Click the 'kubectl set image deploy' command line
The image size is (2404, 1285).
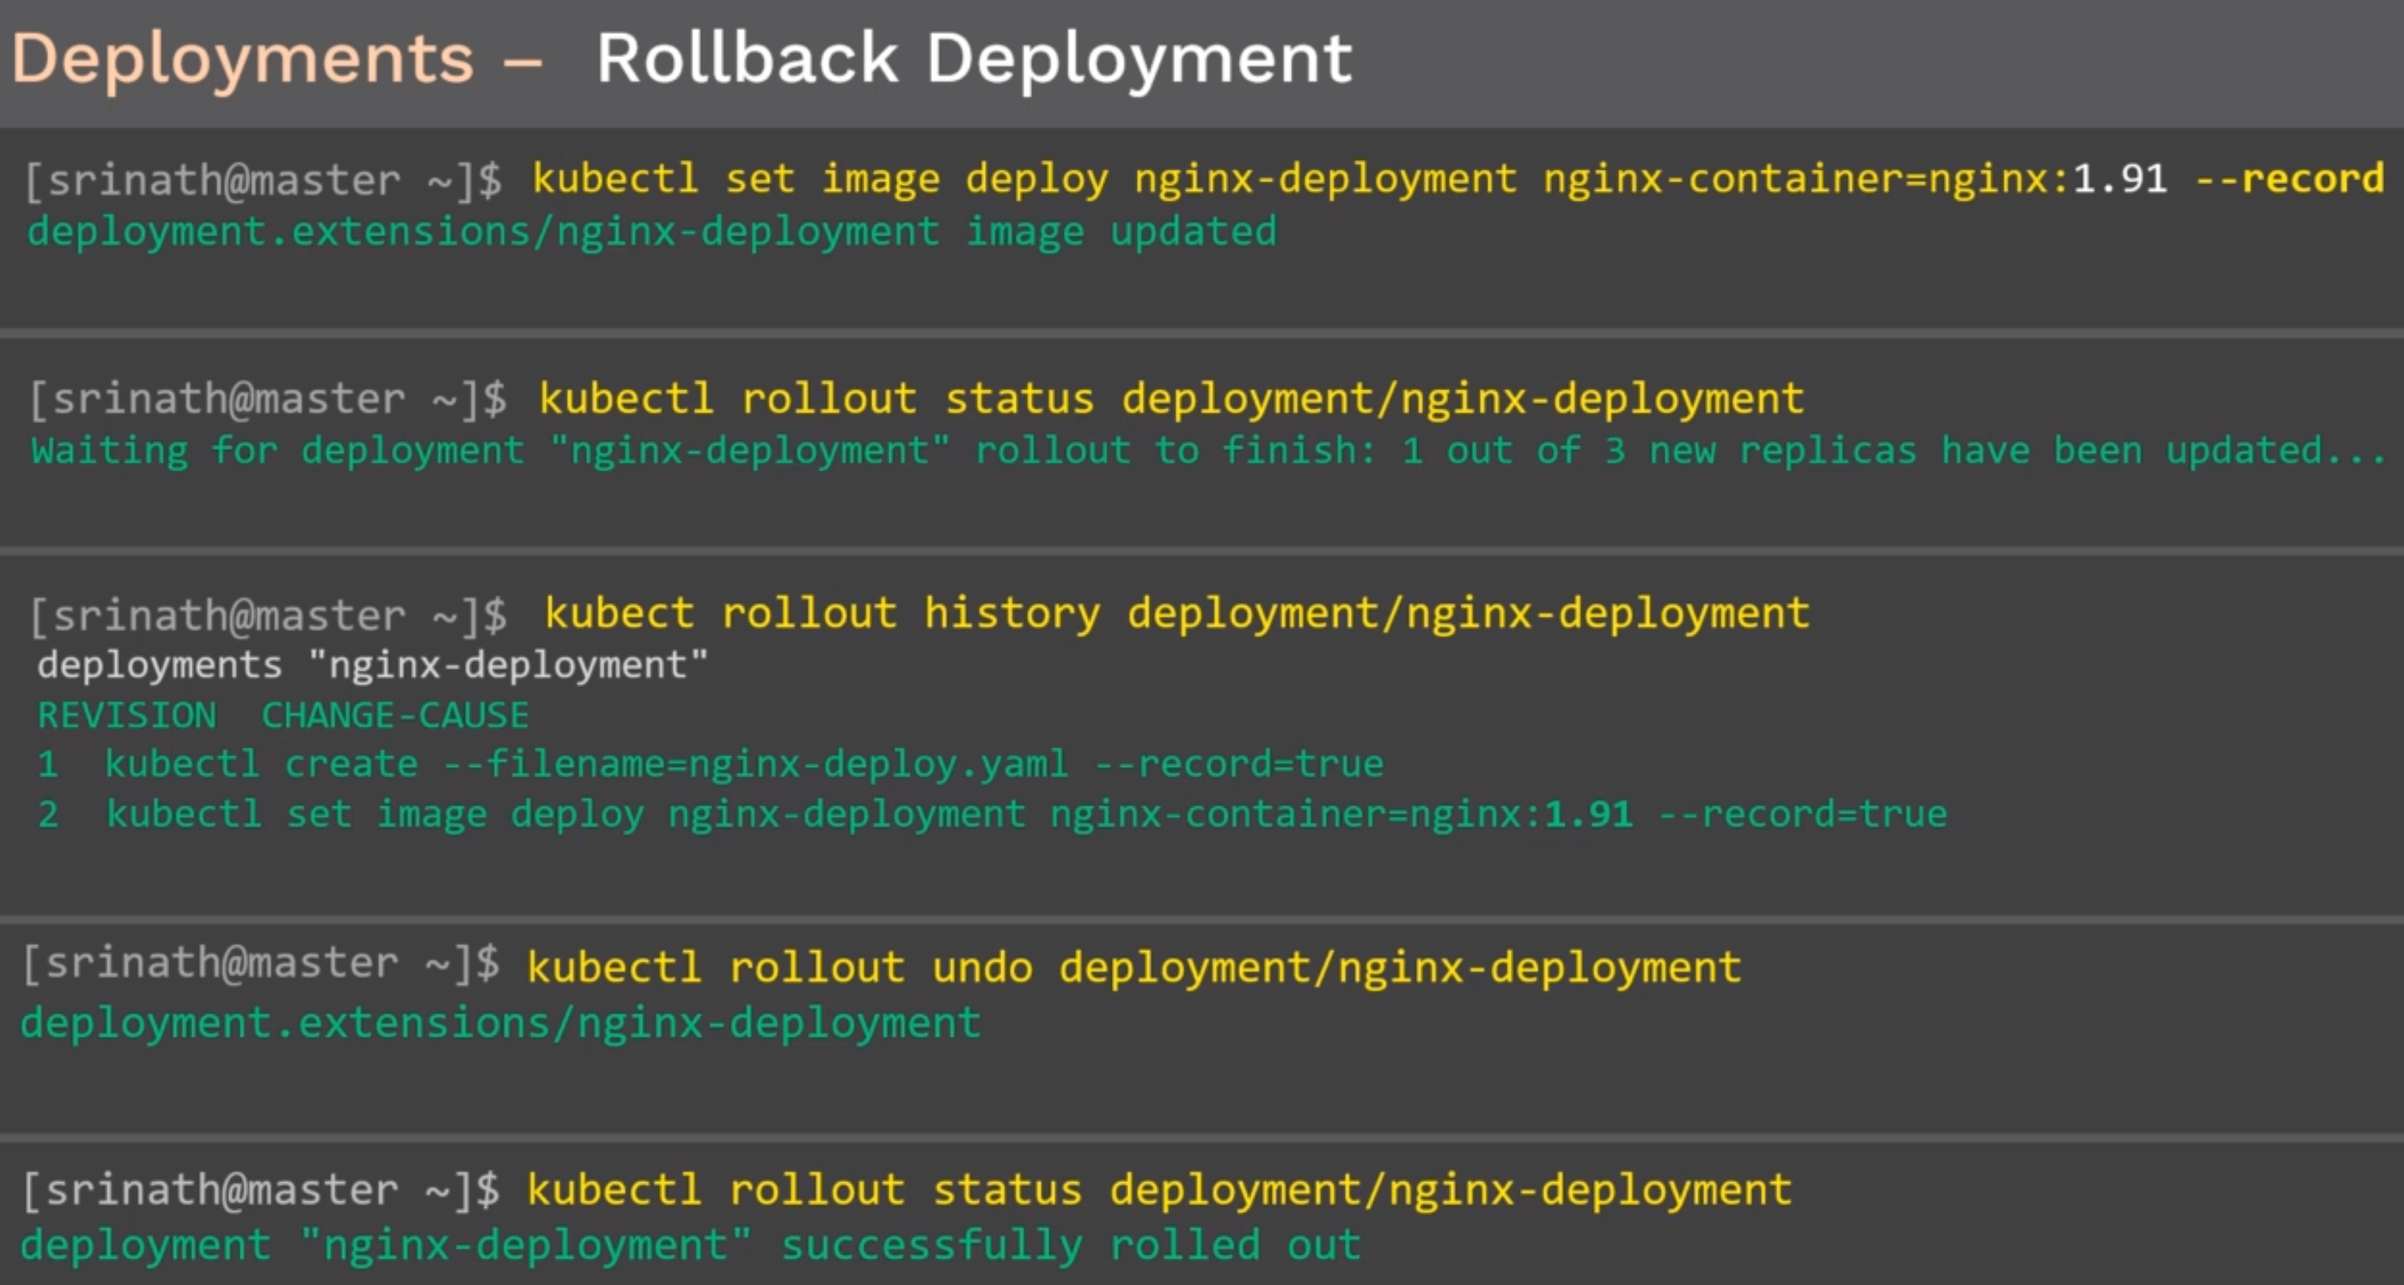[1458, 180]
